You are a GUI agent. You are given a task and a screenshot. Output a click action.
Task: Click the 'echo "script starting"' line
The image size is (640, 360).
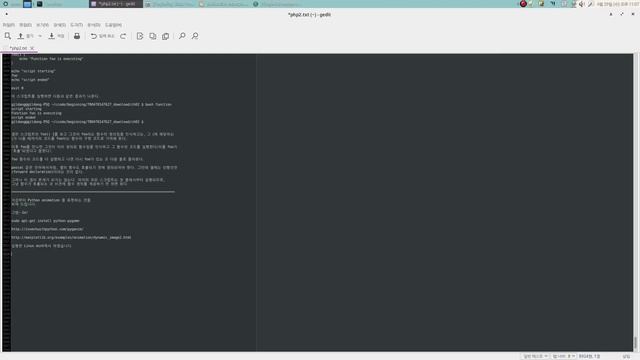[33, 71]
